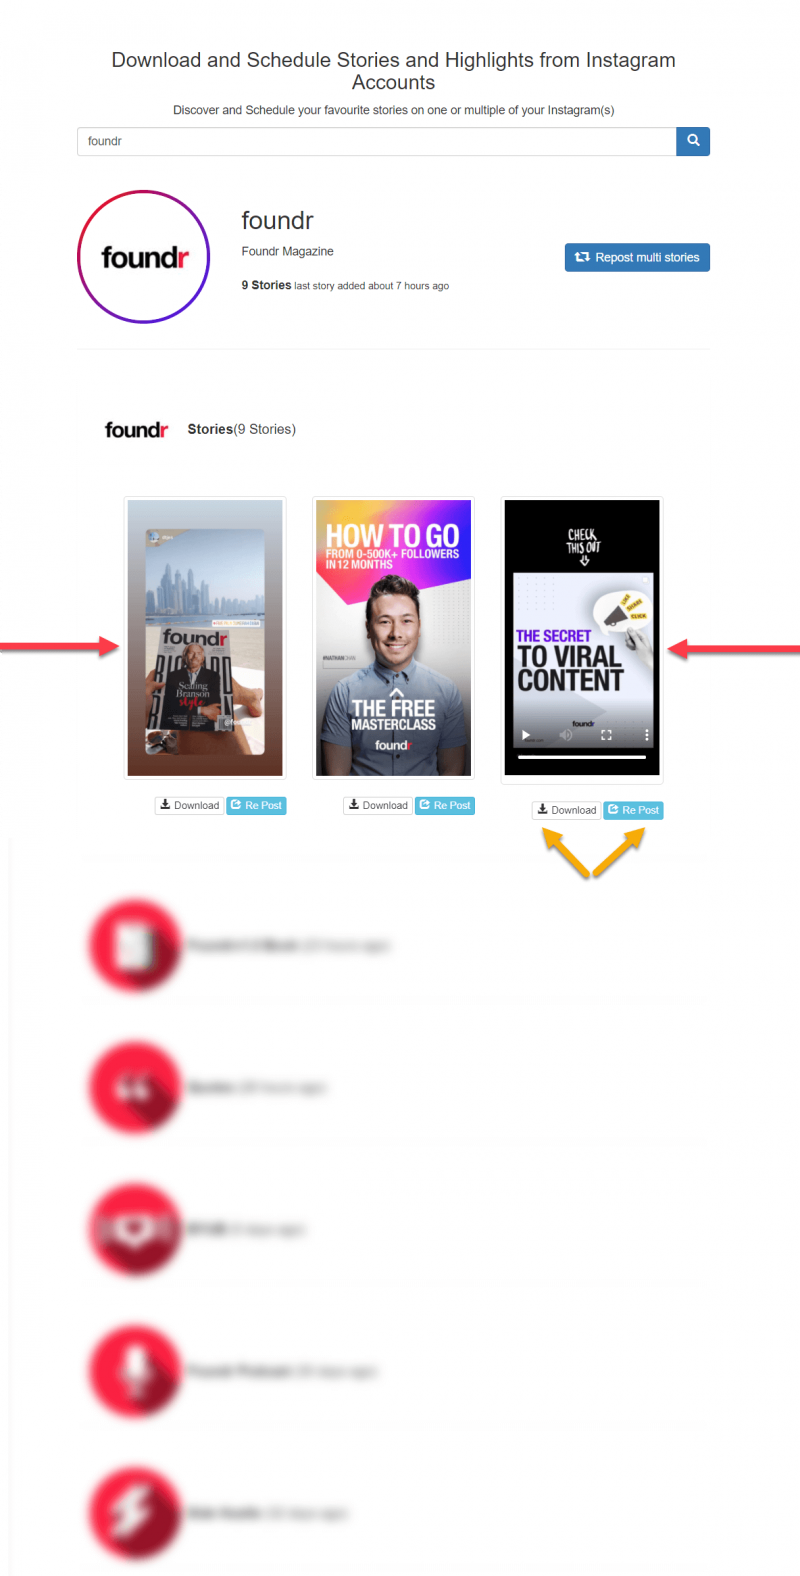
Task: Open the second blurred quote highlight circle
Action: (135, 1087)
